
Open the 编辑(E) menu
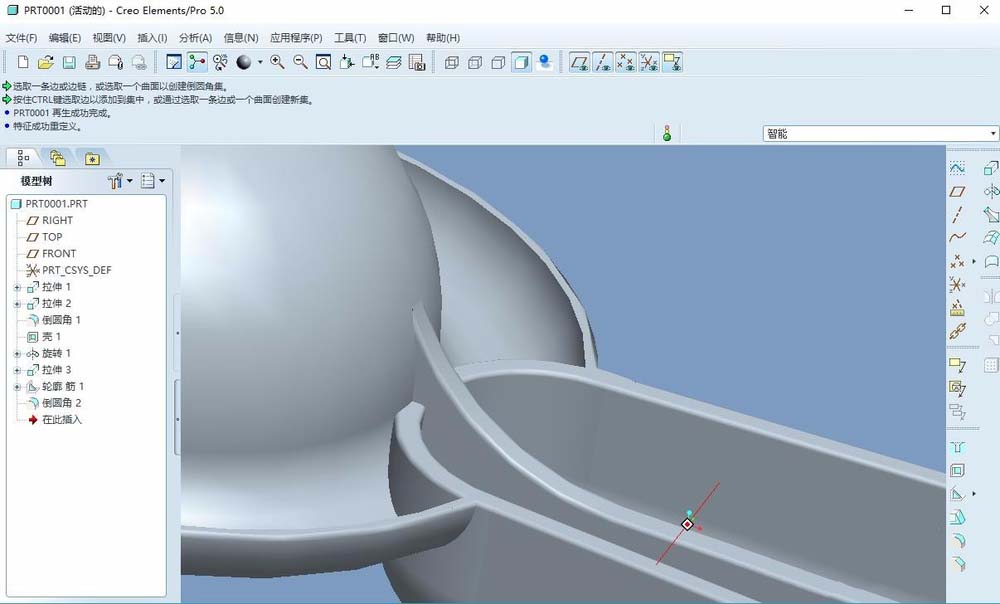[x=65, y=38]
